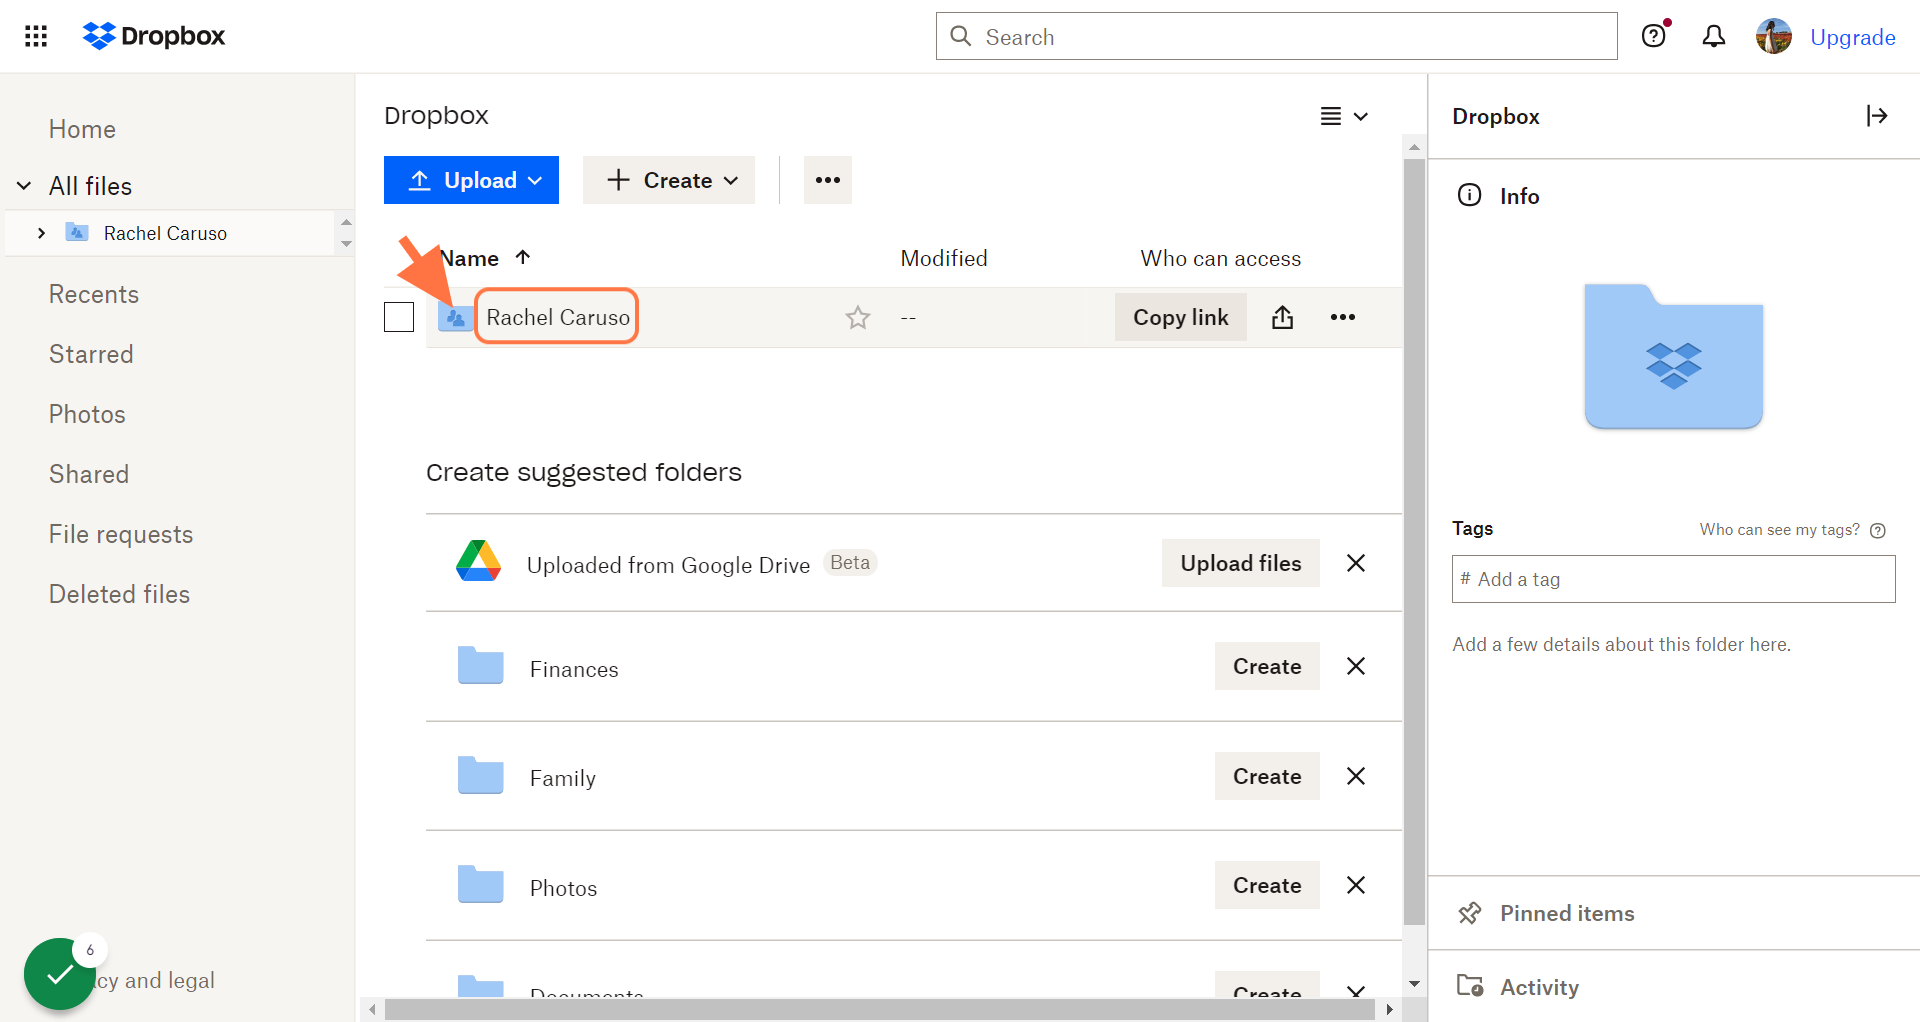
Task: Click scroll down arrow of file list
Action: click(x=1414, y=984)
